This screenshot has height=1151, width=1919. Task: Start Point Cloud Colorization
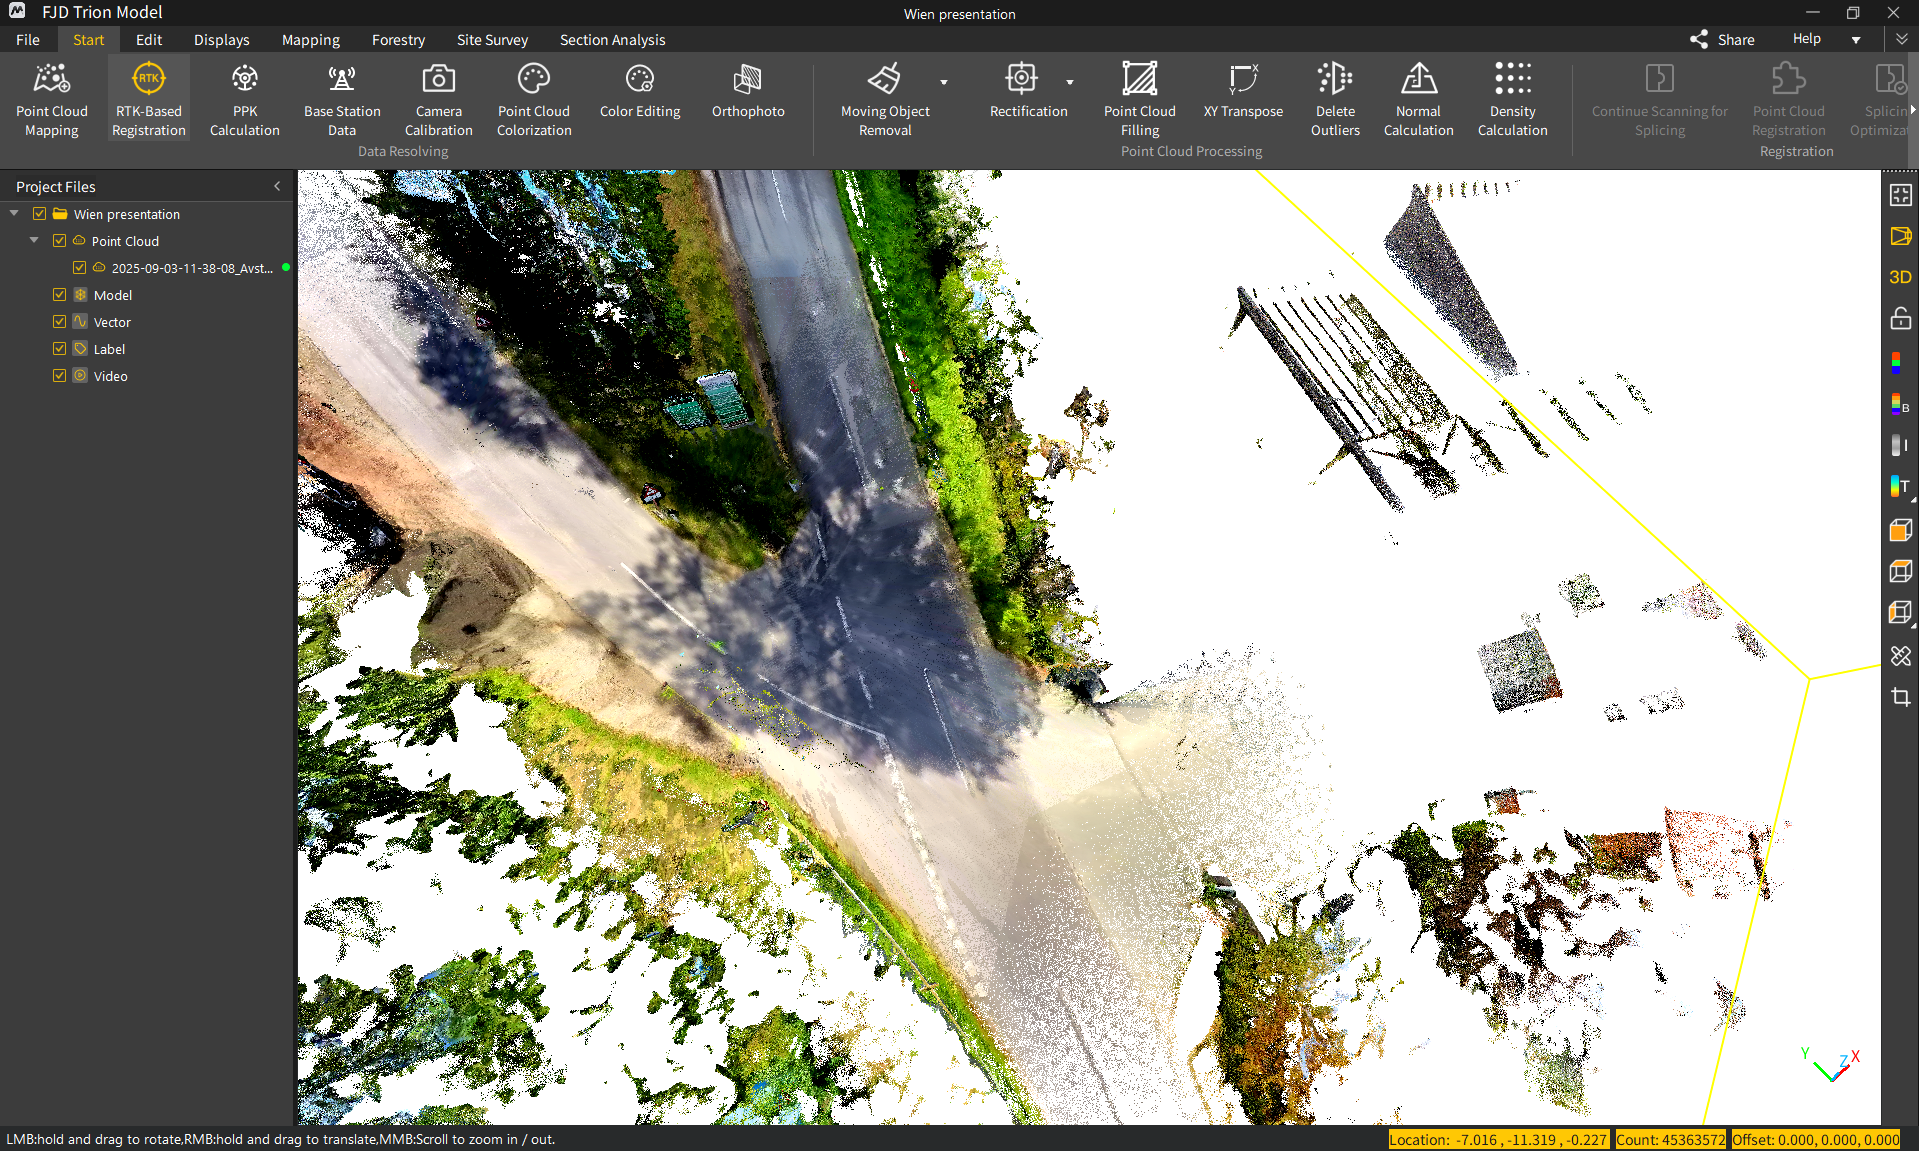tap(533, 97)
